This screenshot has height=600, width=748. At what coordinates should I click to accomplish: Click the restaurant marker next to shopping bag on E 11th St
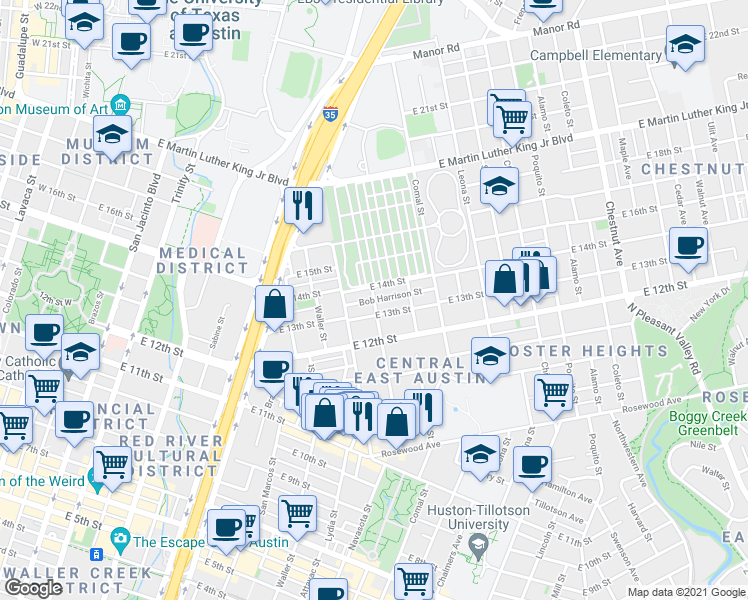pyautogui.click(x=363, y=416)
